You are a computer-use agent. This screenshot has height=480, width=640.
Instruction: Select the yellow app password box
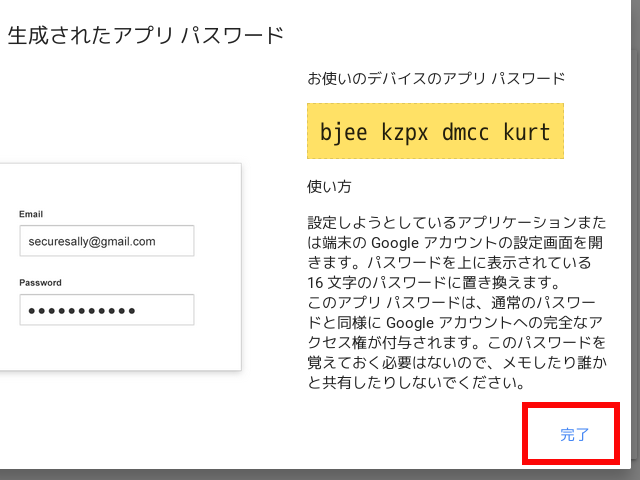pos(435,133)
